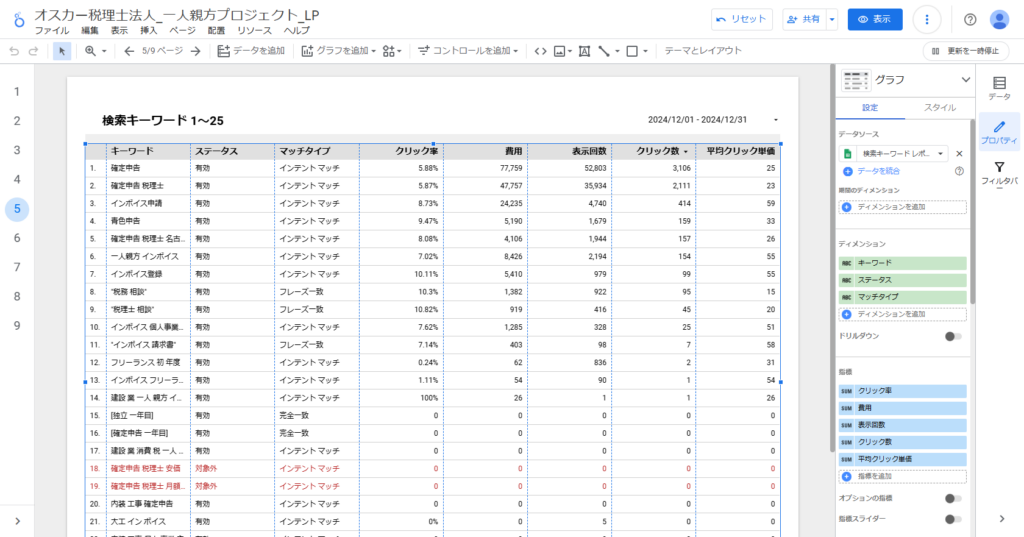Insert a text box from toolbar
The width and height of the screenshot is (1024, 537).
(x=584, y=51)
